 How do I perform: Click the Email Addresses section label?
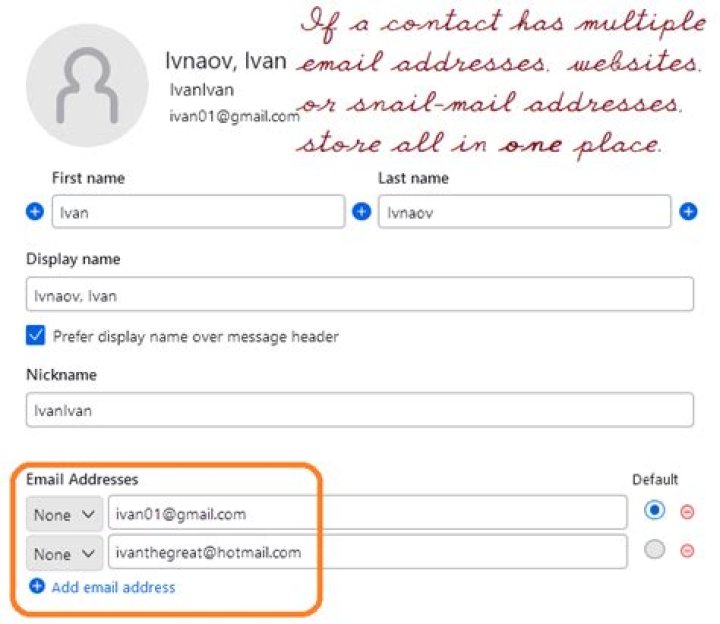coord(82,479)
